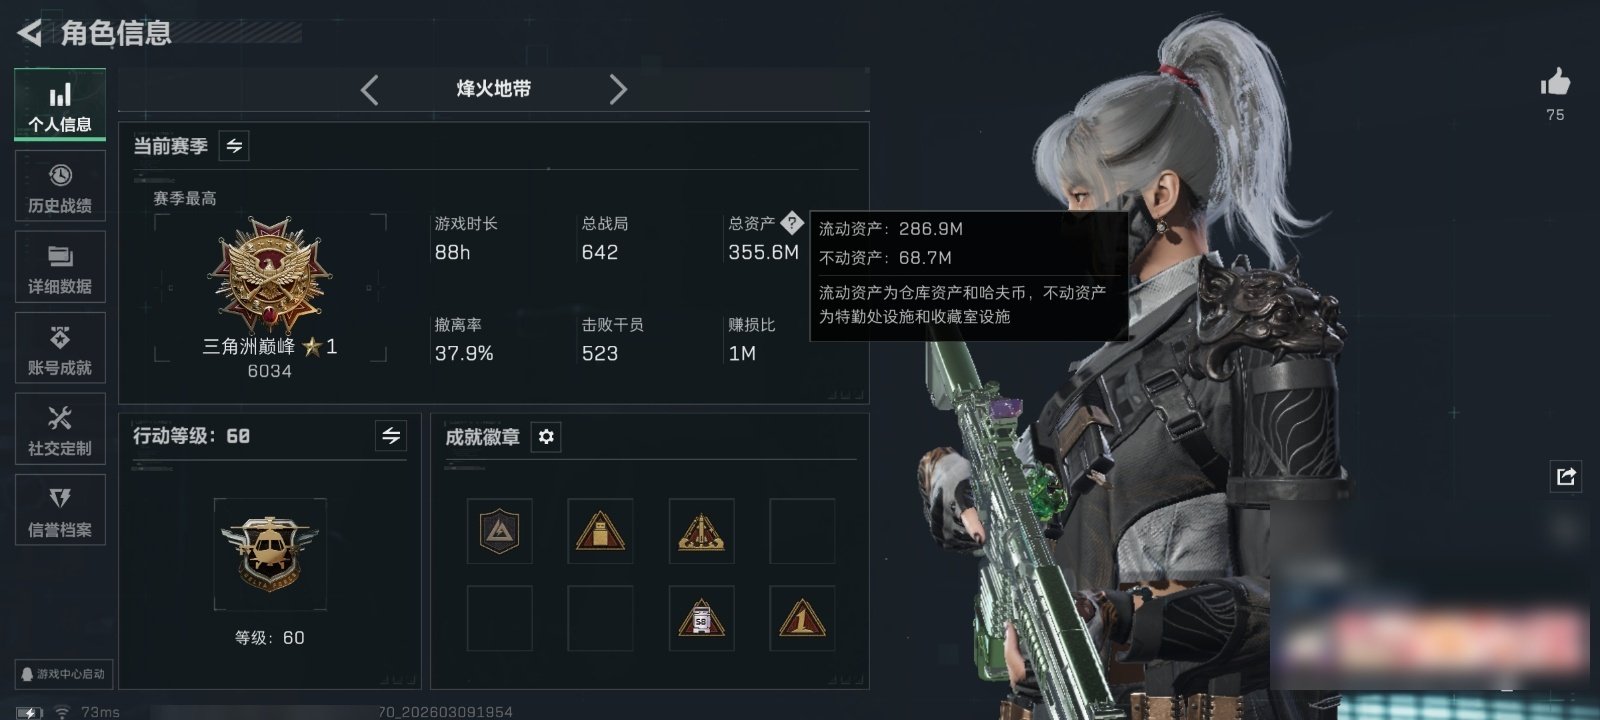Click the question mark next to 总资产
The image size is (1600, 720).
791,223
